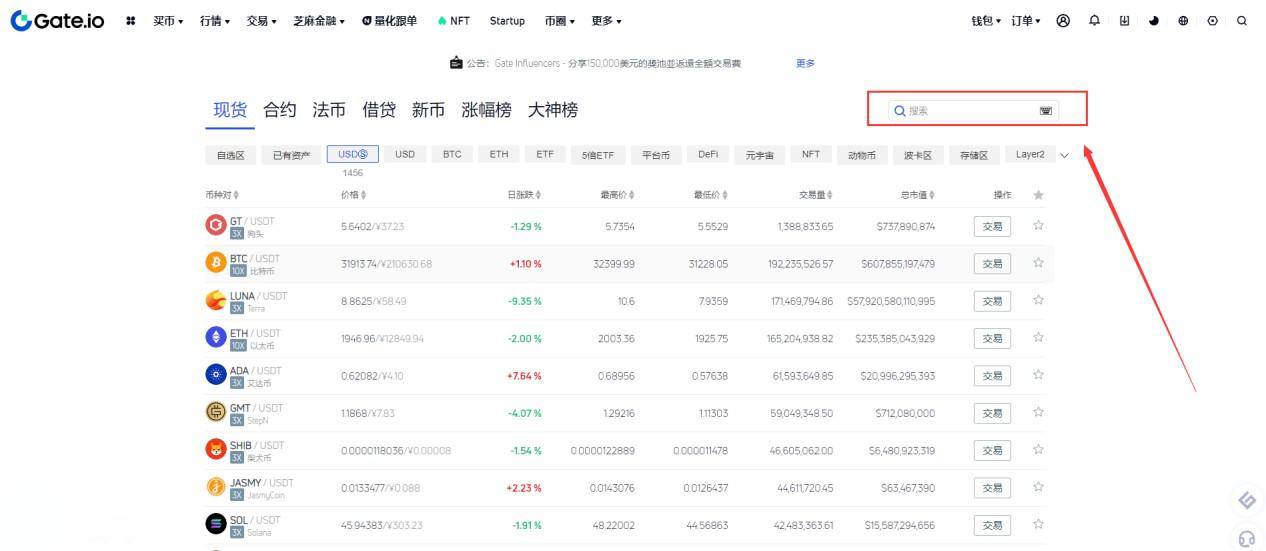Click the announcement briefcase icon

(456, 63)
